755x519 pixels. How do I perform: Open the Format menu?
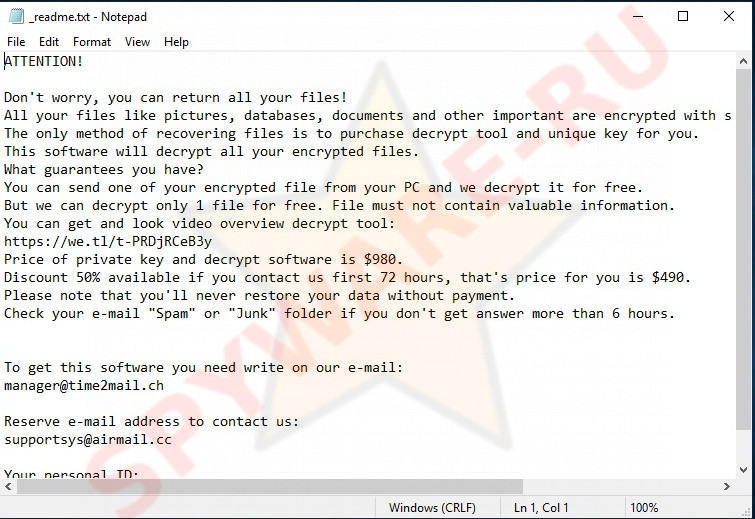pyautogui.click(x=91, y=42)
